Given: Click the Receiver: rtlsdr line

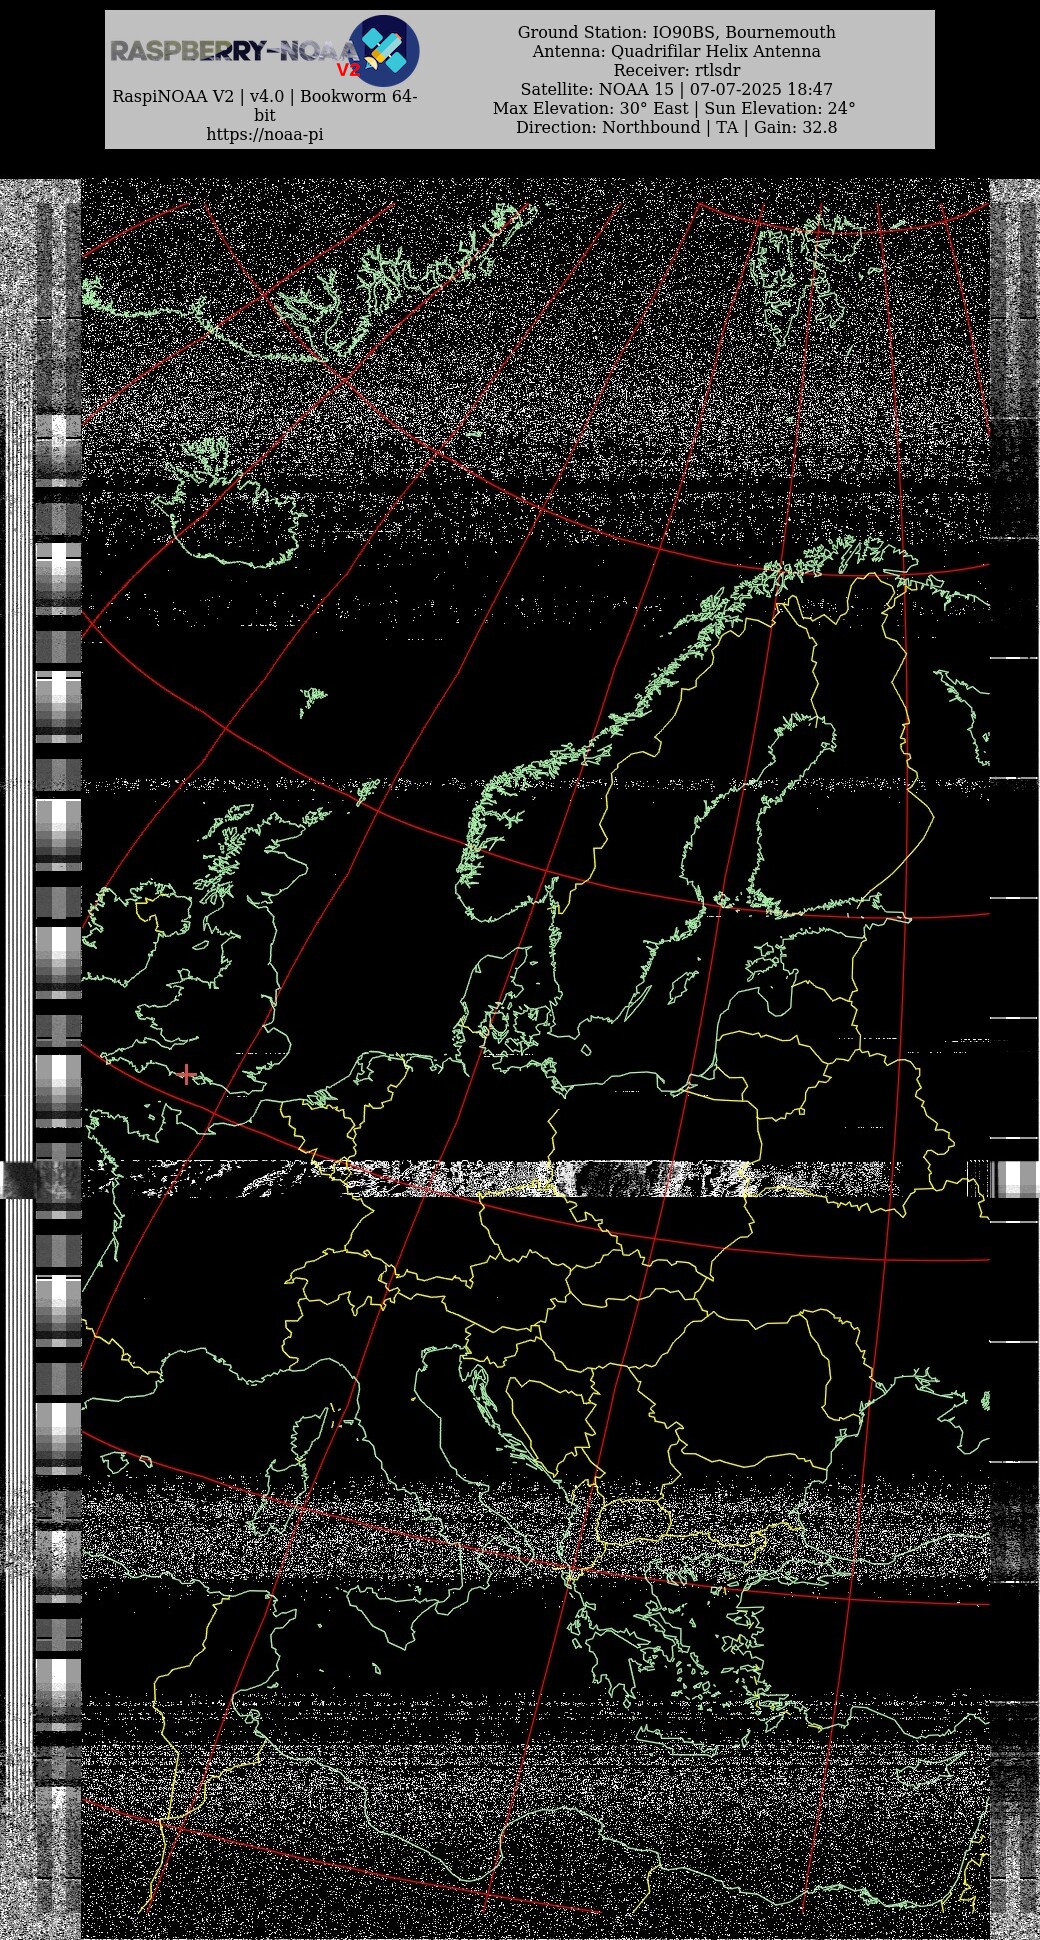Looking at the screenshot, I should (x=677, y=70).
